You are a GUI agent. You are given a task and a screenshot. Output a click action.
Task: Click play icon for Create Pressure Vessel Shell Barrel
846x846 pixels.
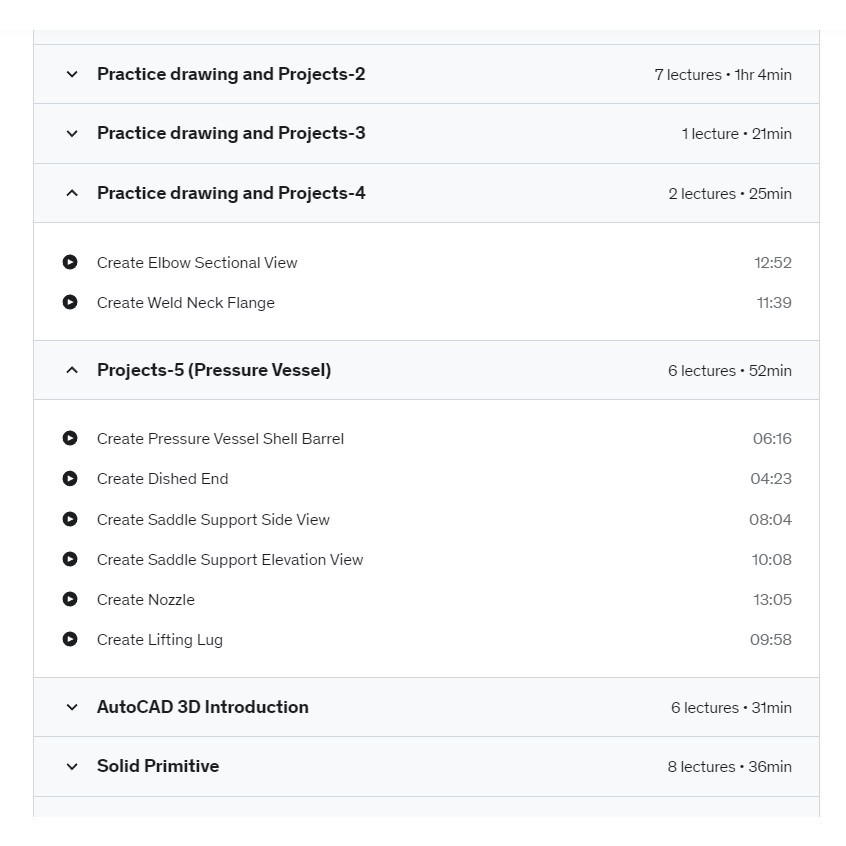pos(70,438)
